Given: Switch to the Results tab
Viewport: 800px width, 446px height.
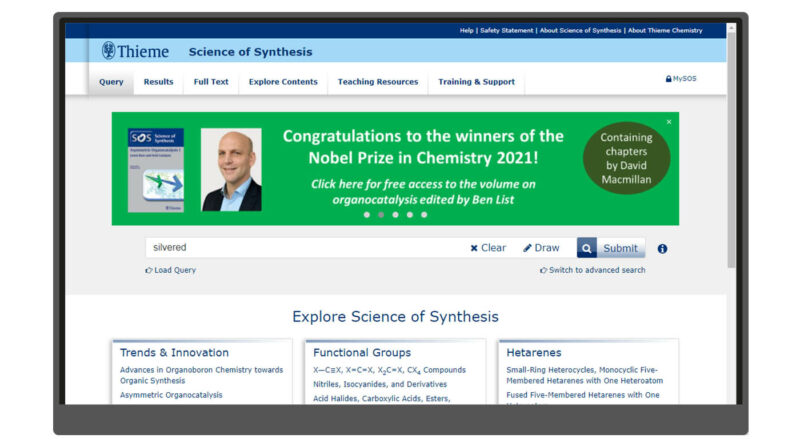Looking at the screenshot, I should 158,82.
